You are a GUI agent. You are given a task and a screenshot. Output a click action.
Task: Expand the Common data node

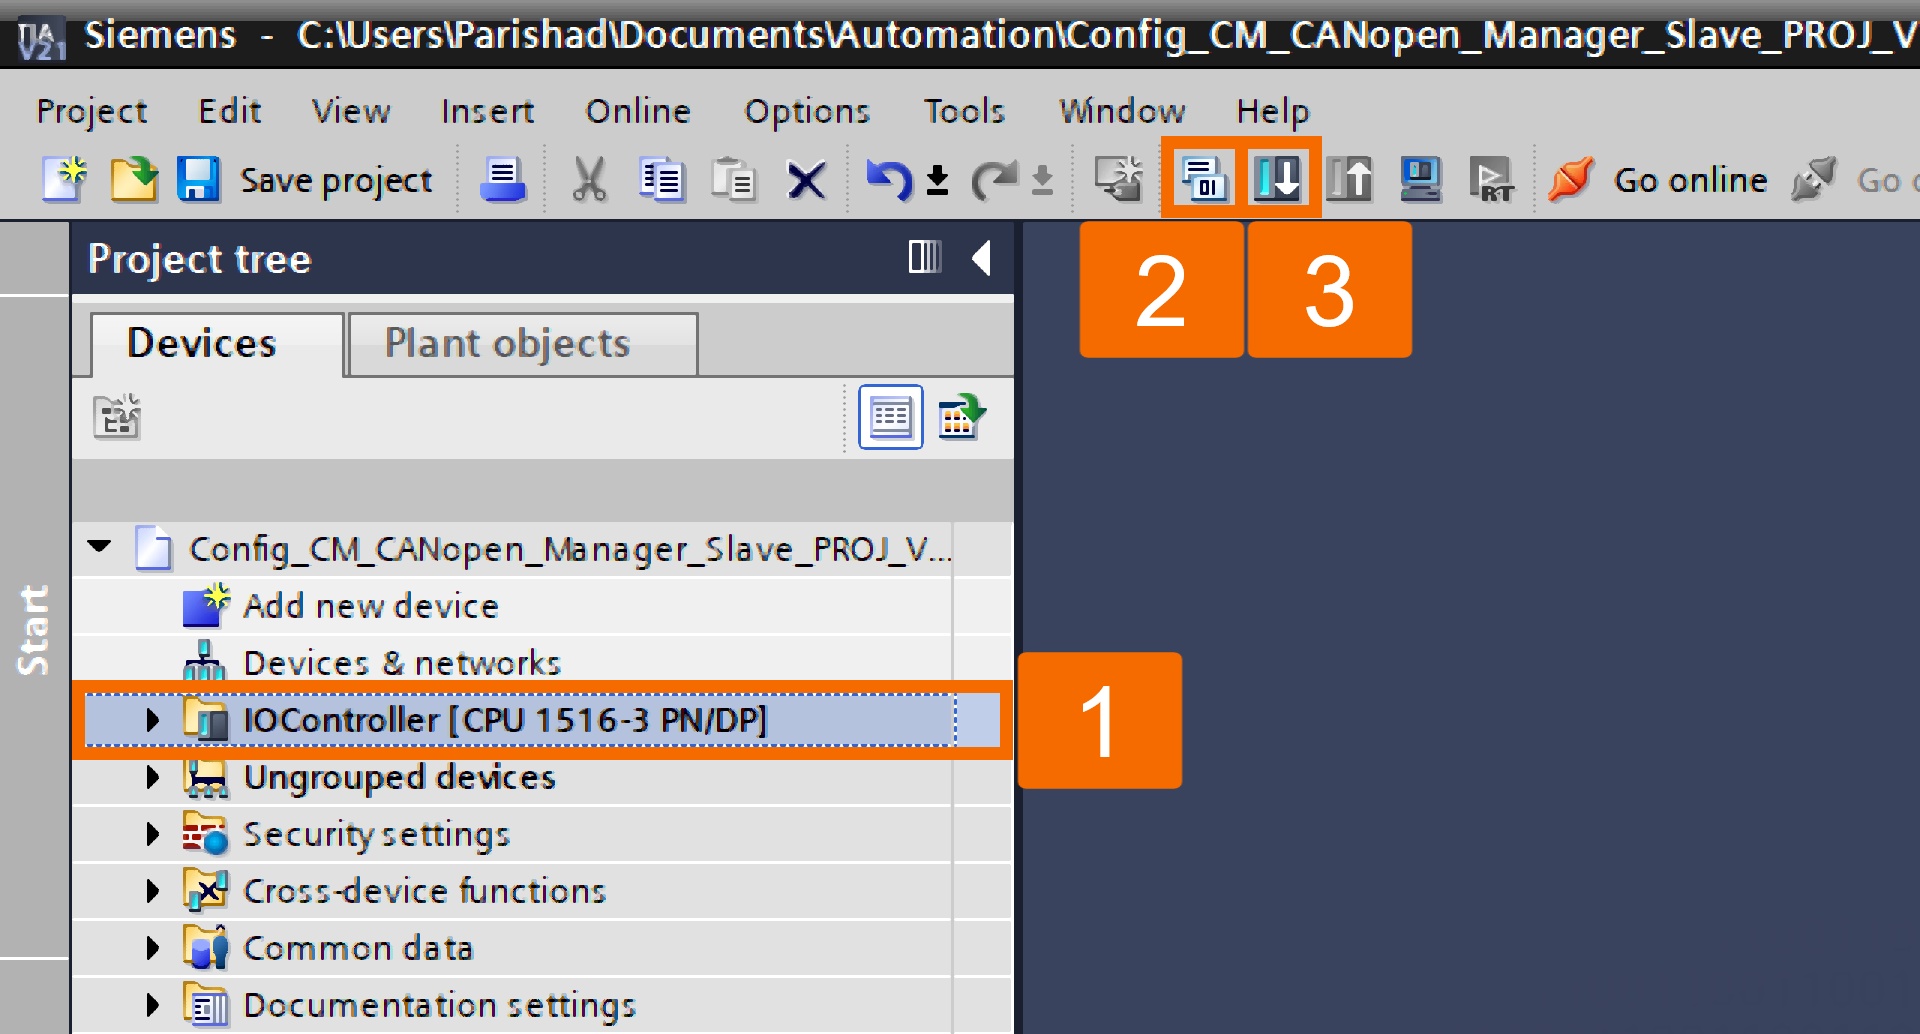click(x=152, y=948)
